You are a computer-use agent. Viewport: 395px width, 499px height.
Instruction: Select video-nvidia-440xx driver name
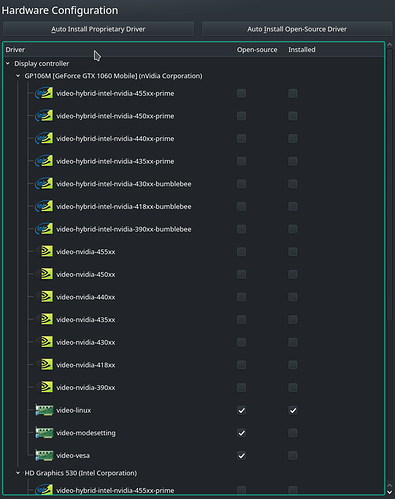(86, 297)
